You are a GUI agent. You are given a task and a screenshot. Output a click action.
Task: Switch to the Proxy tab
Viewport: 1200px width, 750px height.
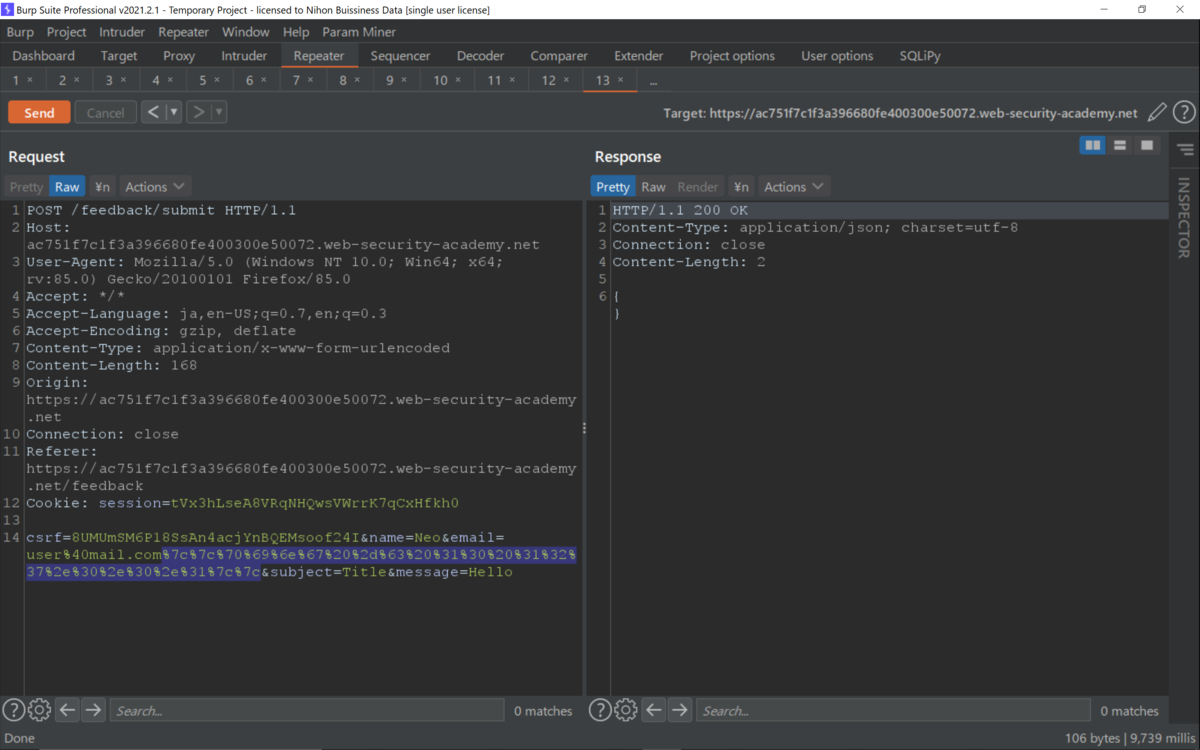[x=179, y=56]
